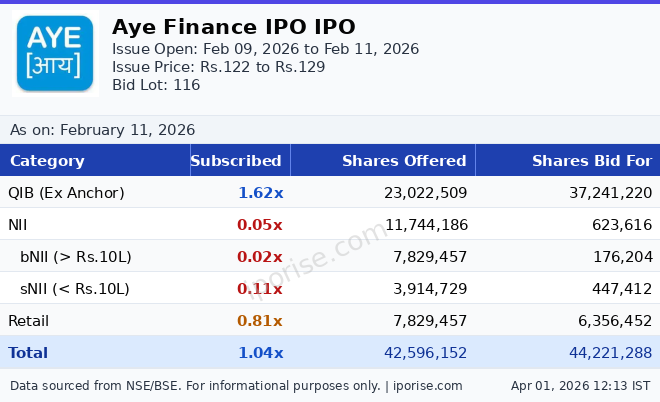Select the QIB (Ex Anchor) row label
Image resolution: width=660 pixels, height=402 pixels.
66,193
